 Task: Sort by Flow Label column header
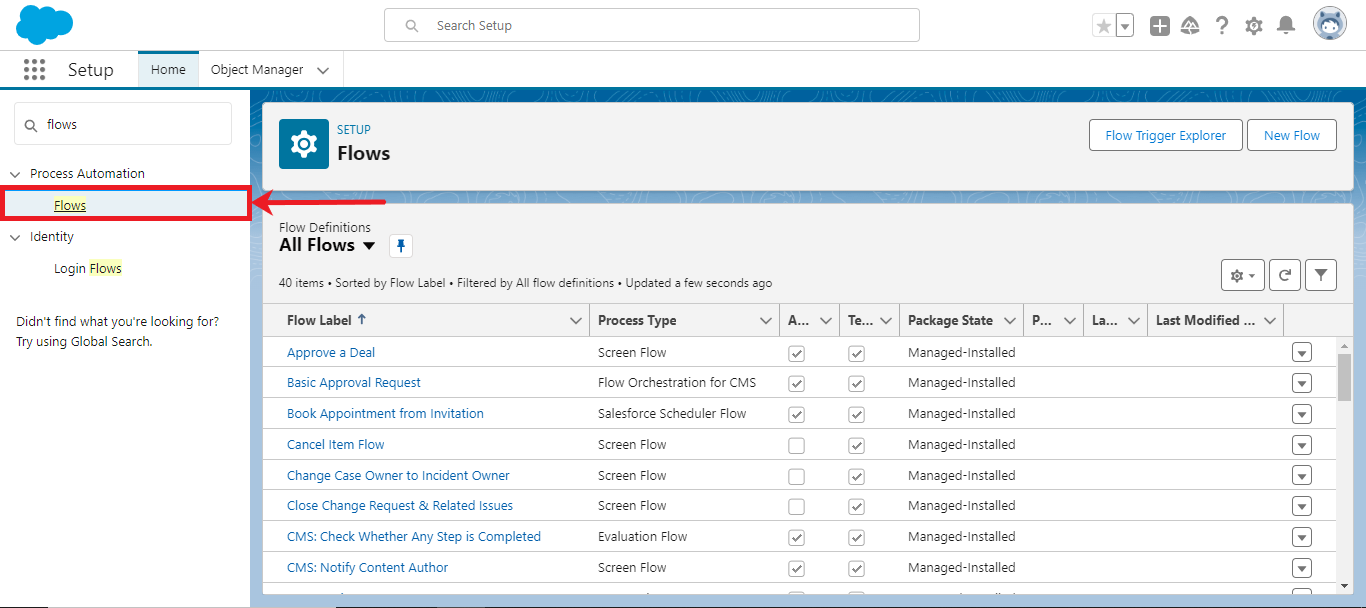click(x=319, y=320)
